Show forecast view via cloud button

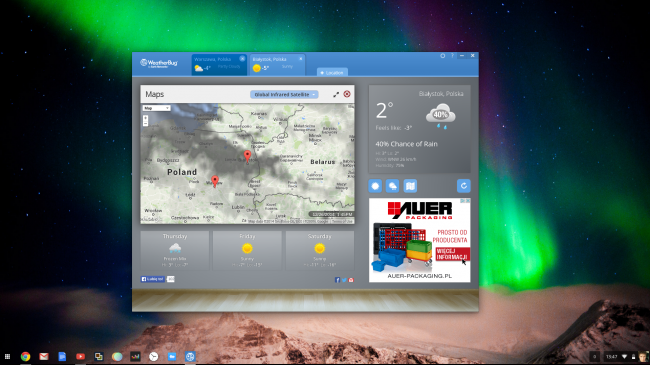pos(393,186)
